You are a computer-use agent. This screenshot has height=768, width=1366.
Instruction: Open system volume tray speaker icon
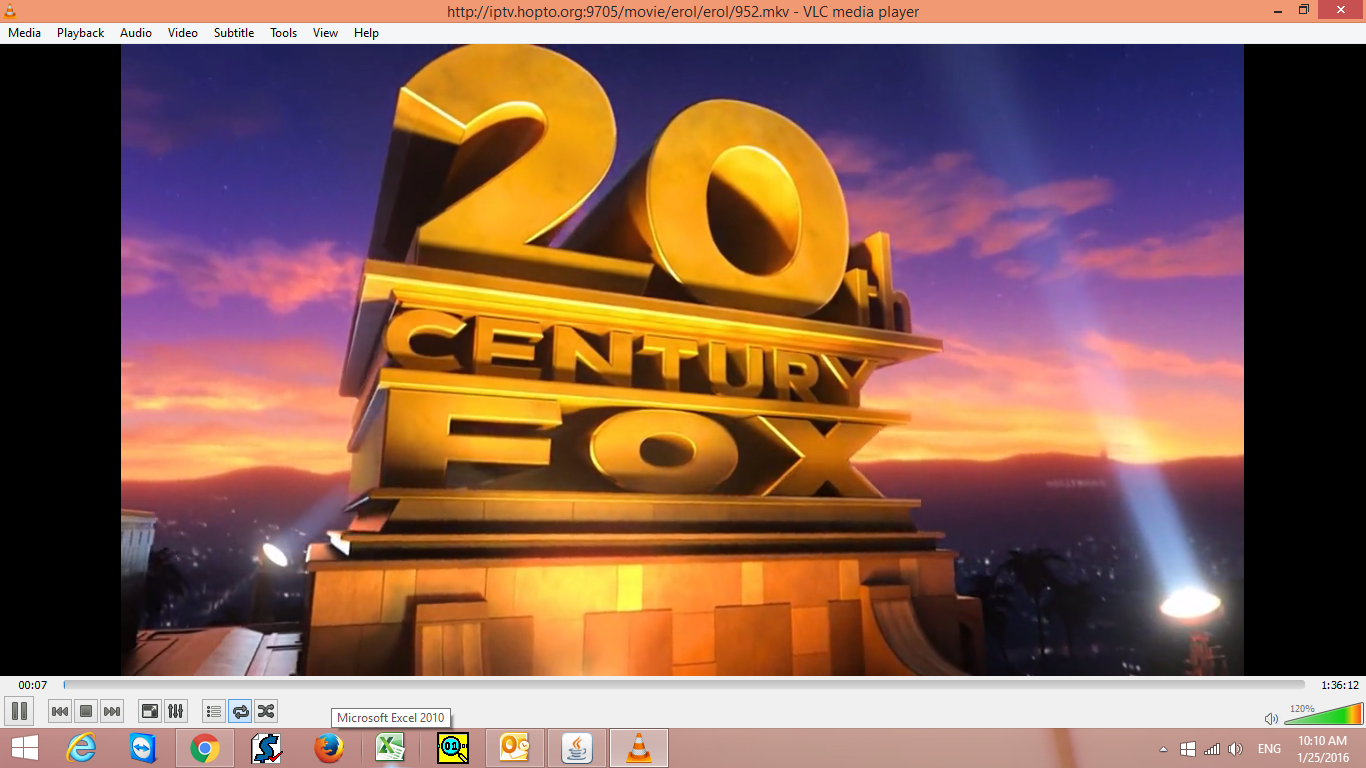[x=1236, y=749]
